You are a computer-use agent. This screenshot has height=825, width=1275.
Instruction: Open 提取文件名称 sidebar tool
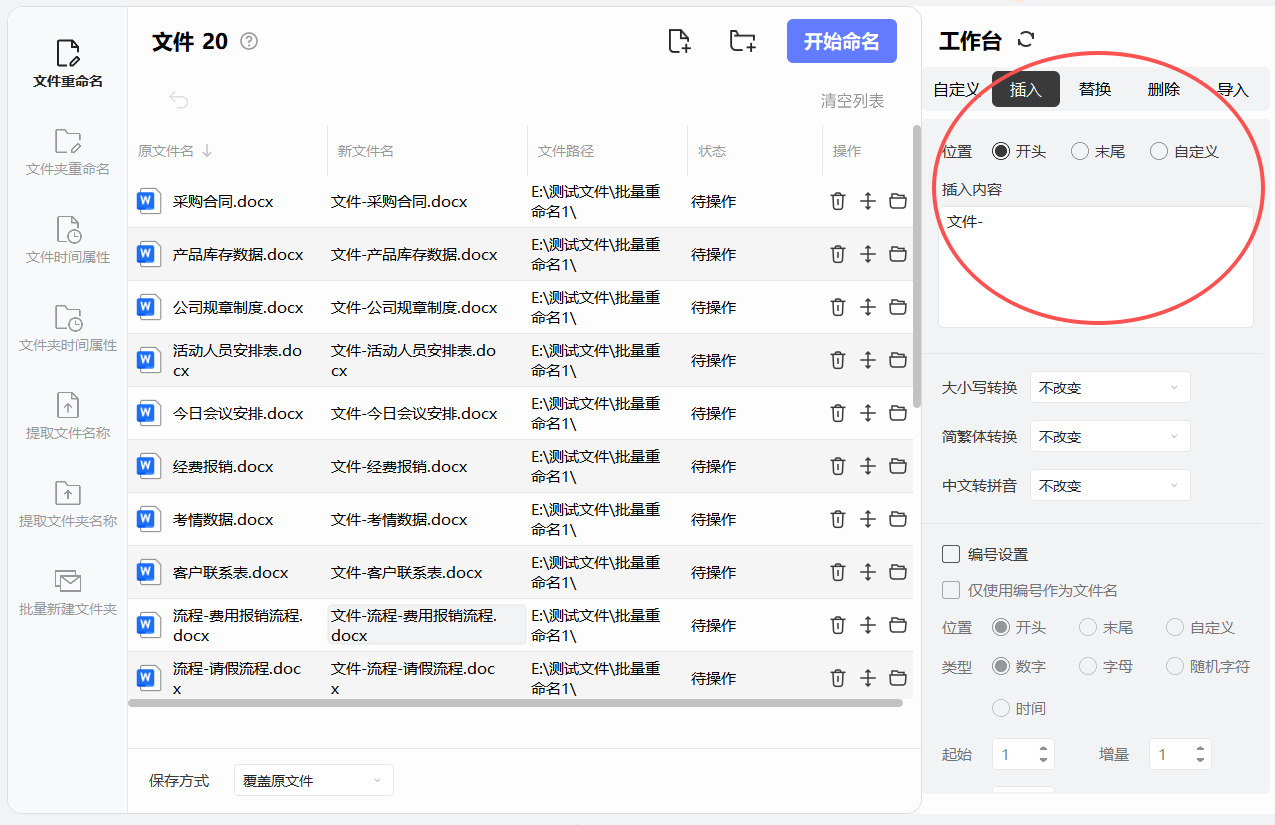[68, 416]
